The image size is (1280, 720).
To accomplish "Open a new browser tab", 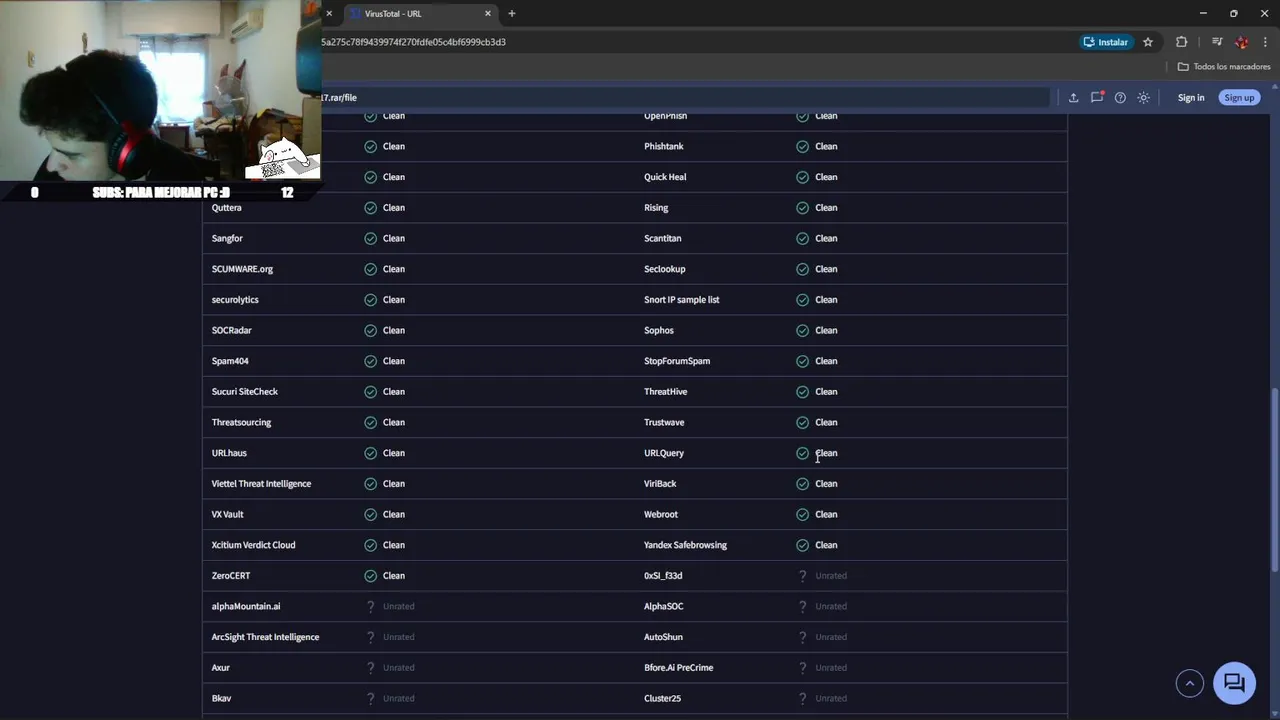I will pos(512,13).
